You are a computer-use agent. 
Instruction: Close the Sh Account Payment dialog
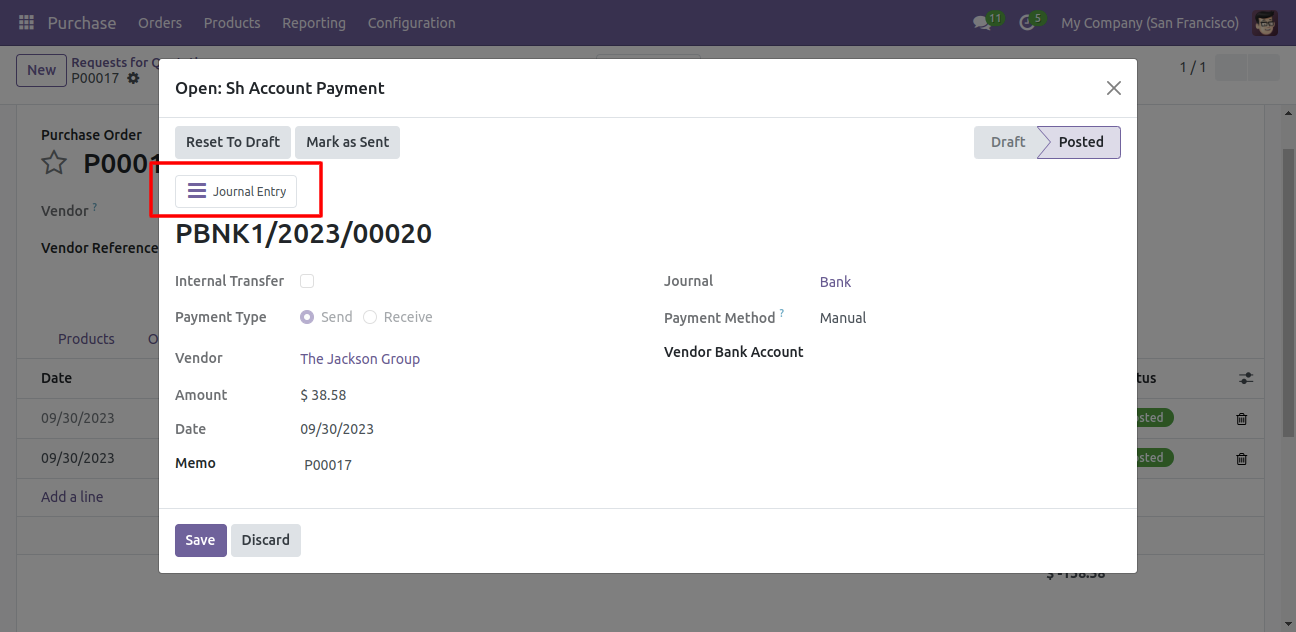1113,88
